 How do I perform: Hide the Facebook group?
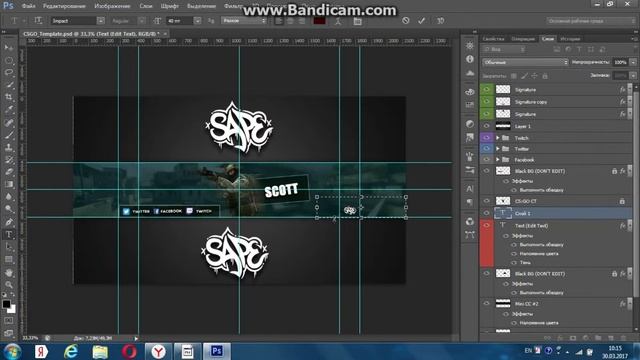pyautogui.click(x=487, y=160)
